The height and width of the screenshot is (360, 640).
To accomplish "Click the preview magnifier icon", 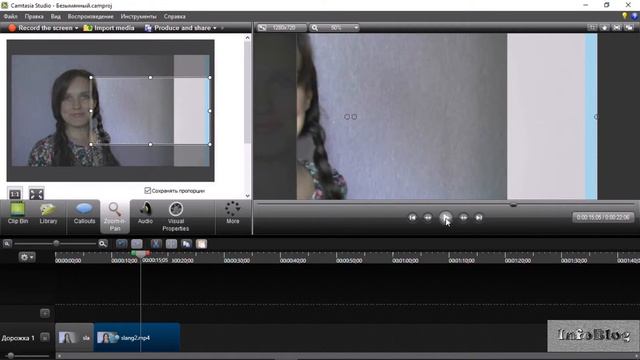I will 314,28.
